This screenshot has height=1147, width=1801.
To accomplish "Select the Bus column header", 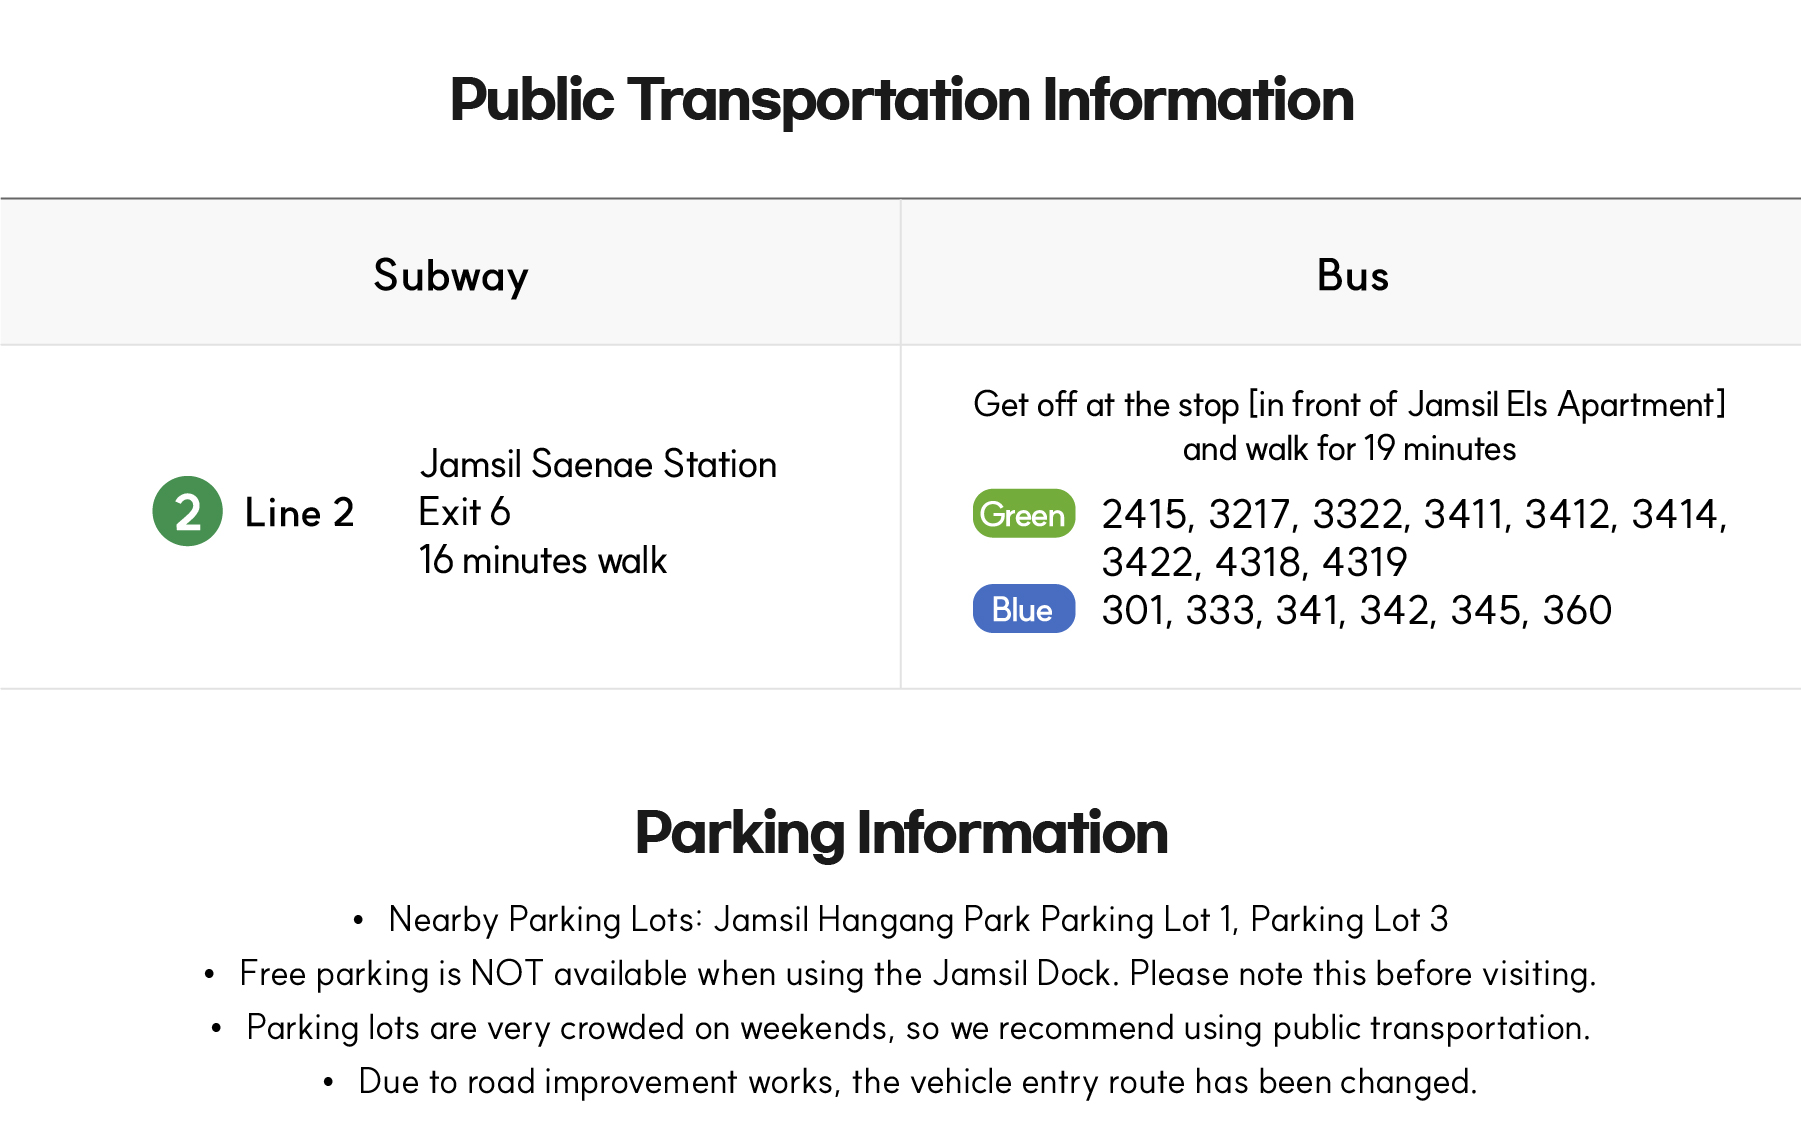I will (1352, 275).
